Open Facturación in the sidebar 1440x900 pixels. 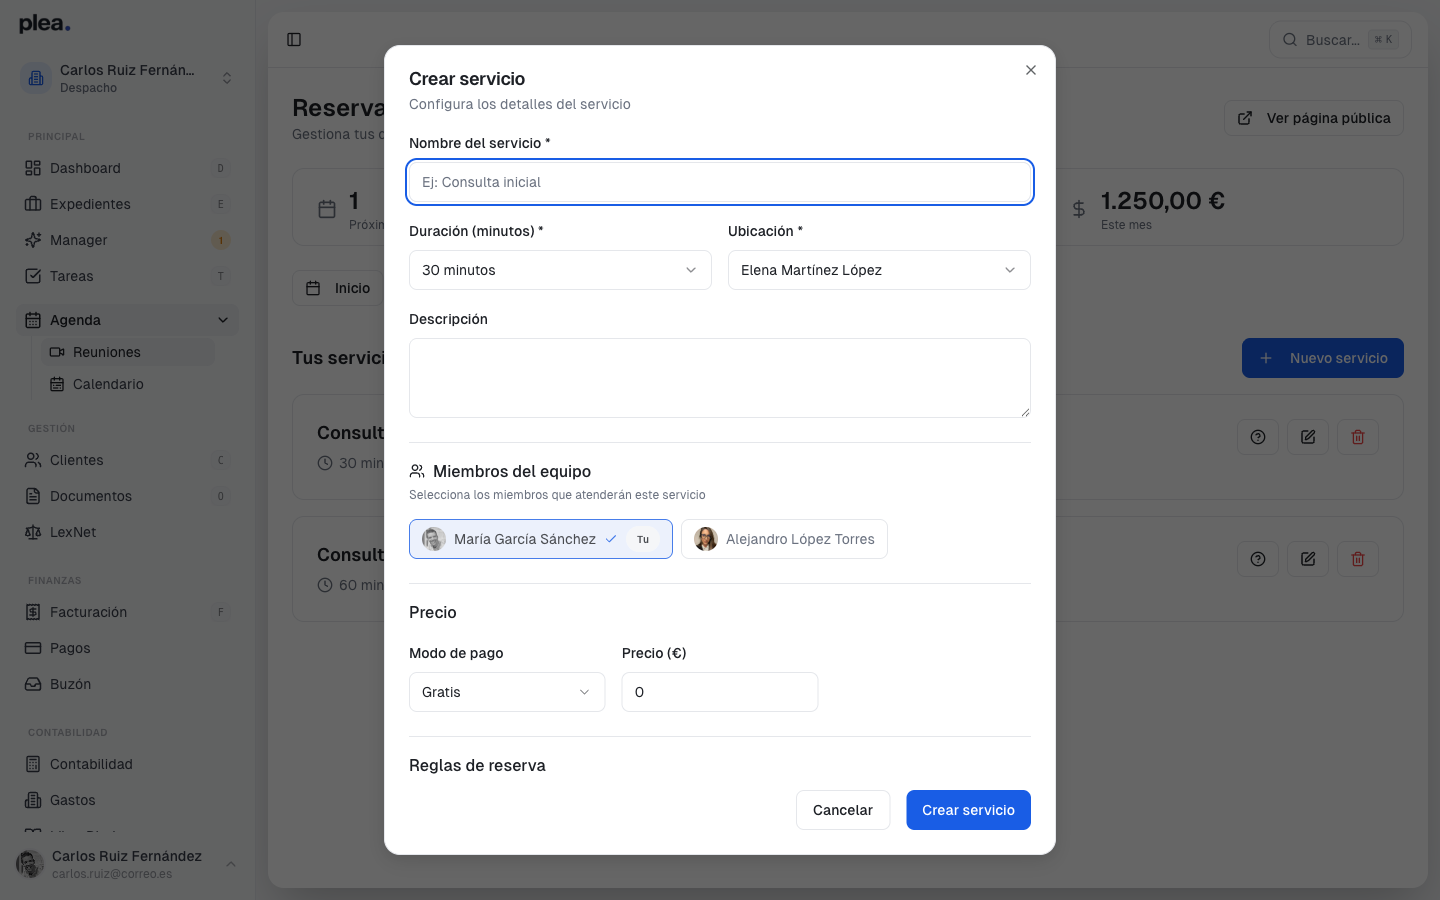127,612
